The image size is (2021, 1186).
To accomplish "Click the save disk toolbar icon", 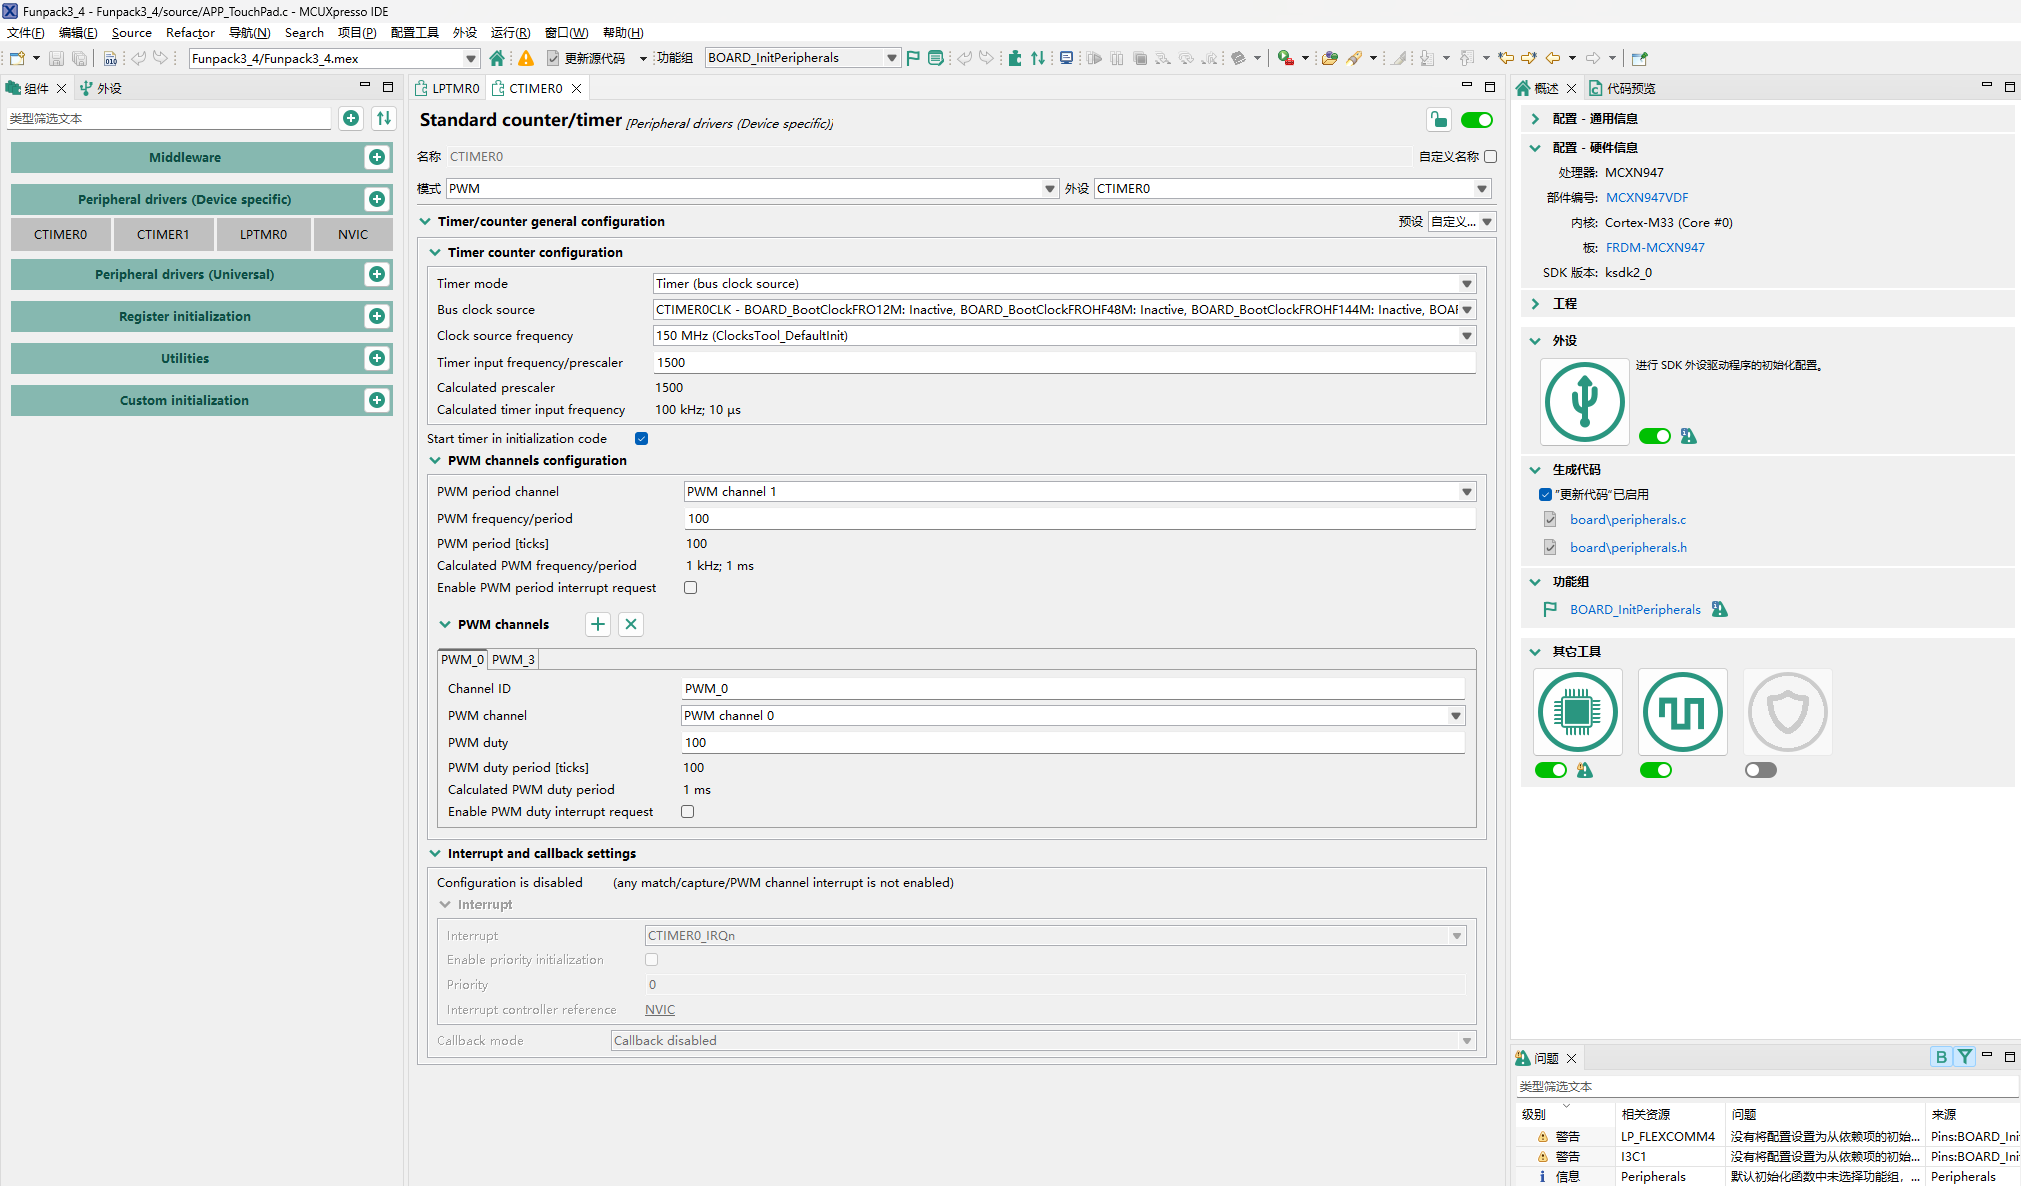I will click(x=56, y=58).
